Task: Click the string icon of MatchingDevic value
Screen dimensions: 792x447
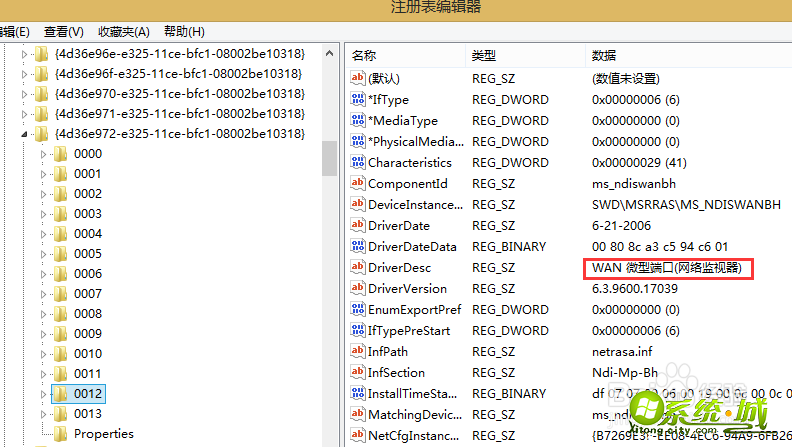Action: coord(358,414)
